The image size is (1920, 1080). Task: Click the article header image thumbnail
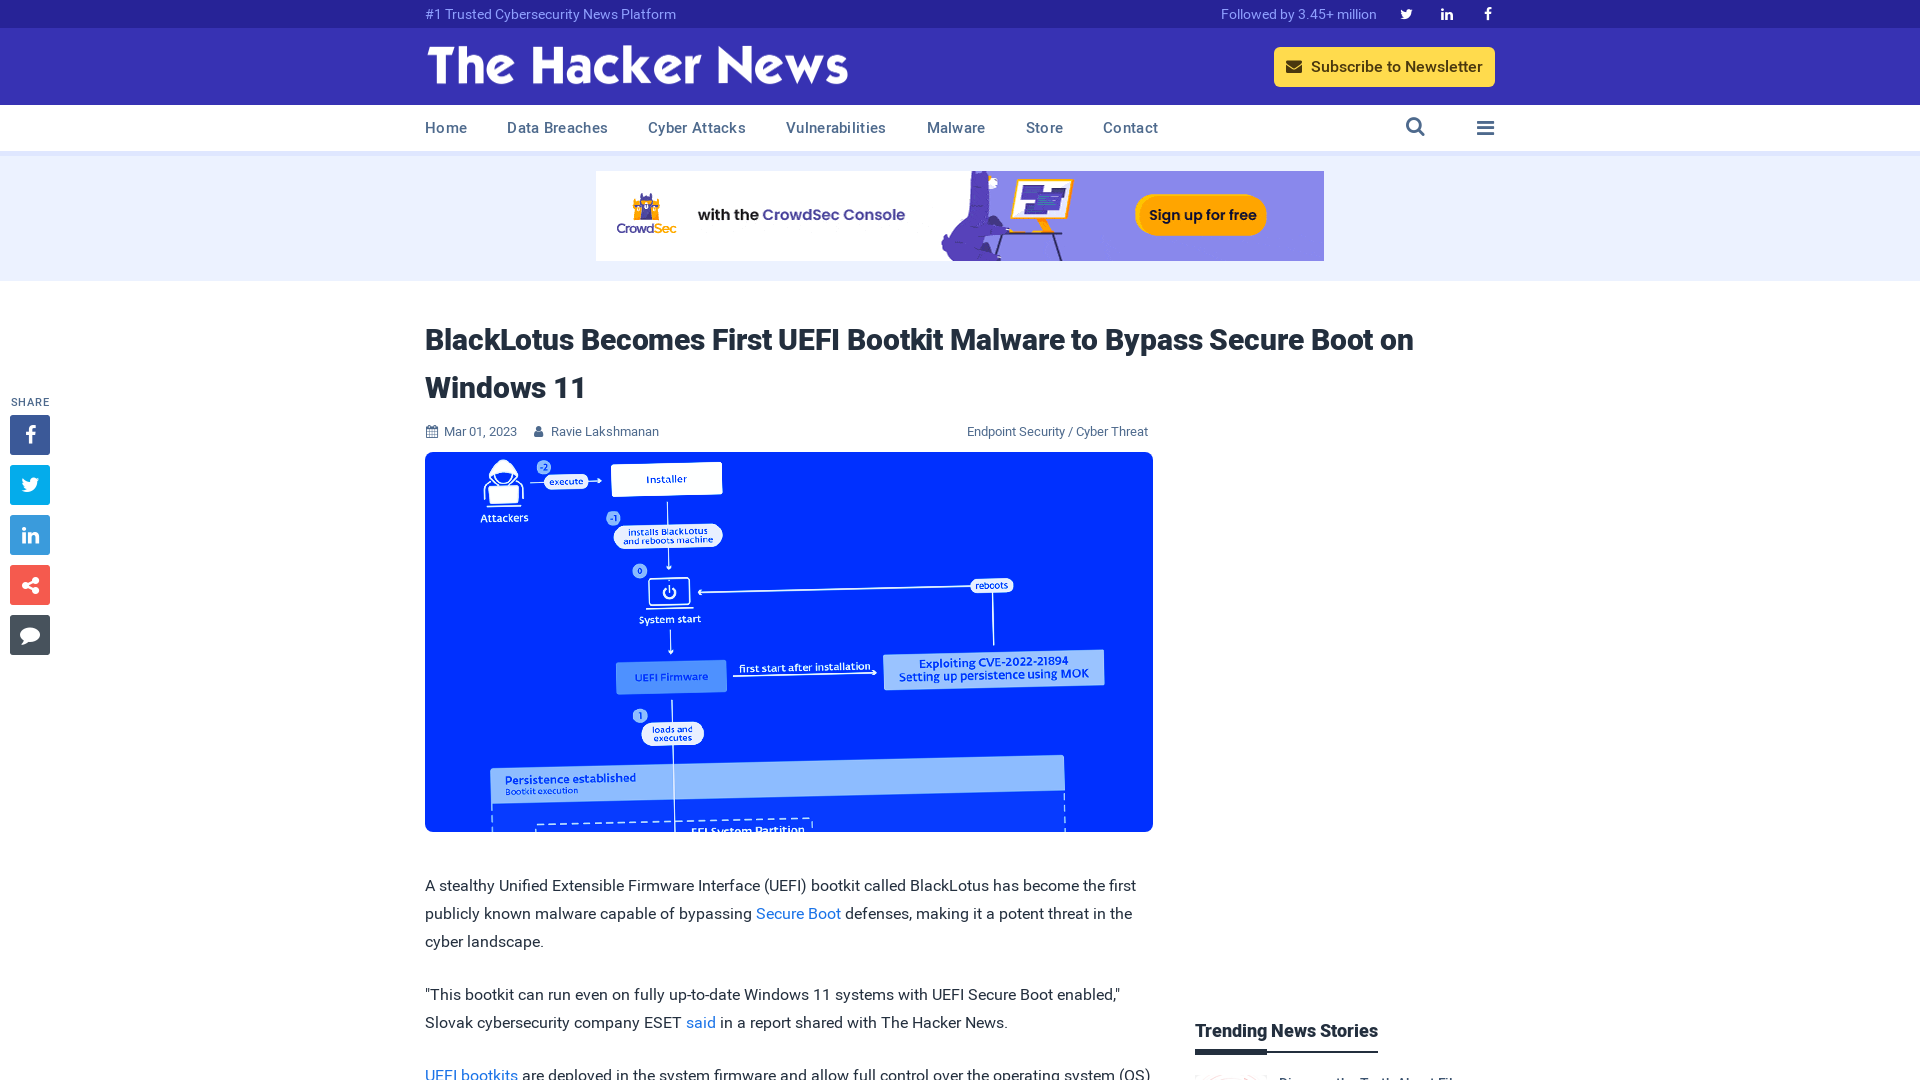point(789,641)
